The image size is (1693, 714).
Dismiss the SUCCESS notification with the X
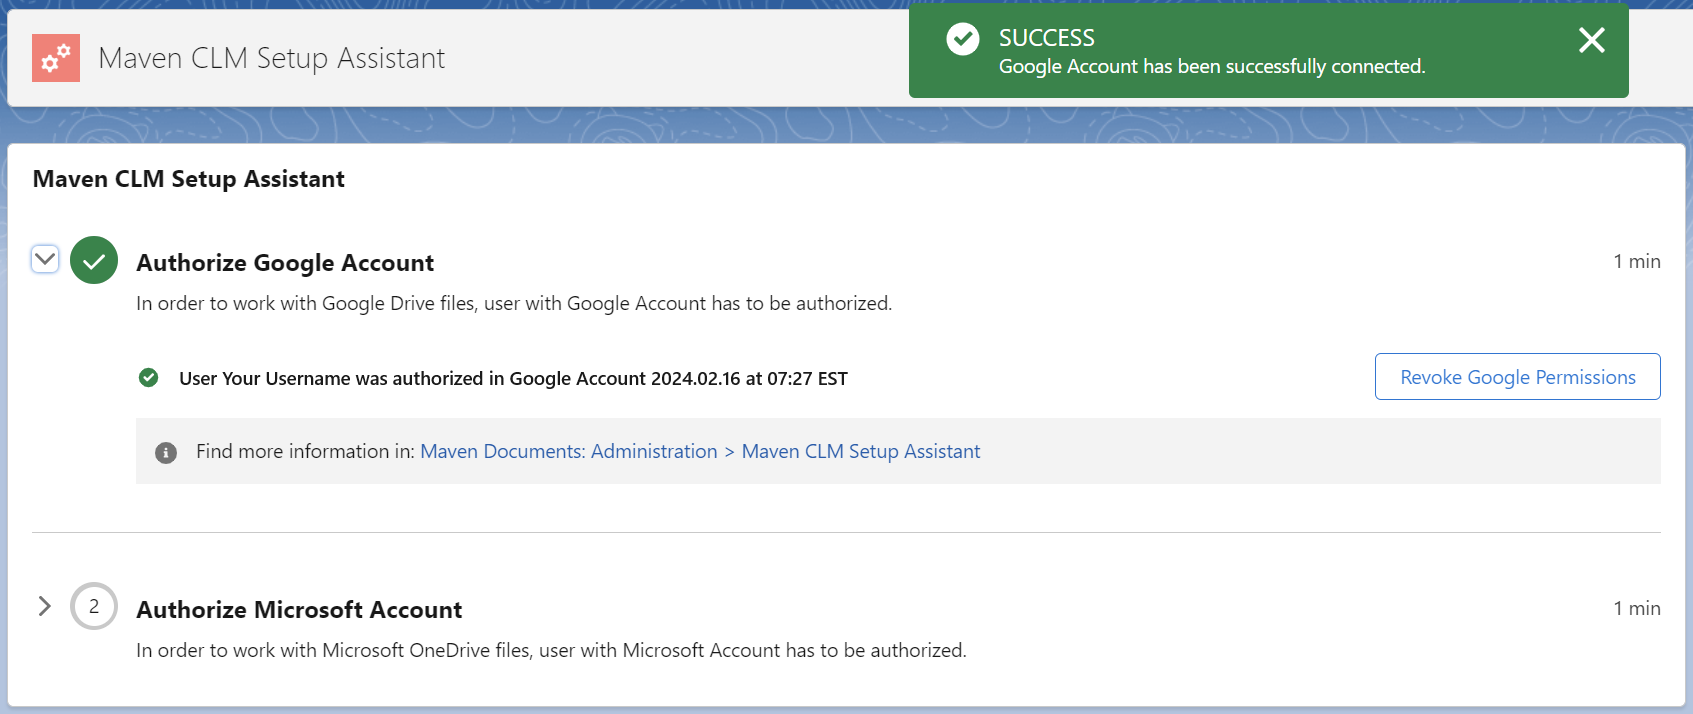1591,40
